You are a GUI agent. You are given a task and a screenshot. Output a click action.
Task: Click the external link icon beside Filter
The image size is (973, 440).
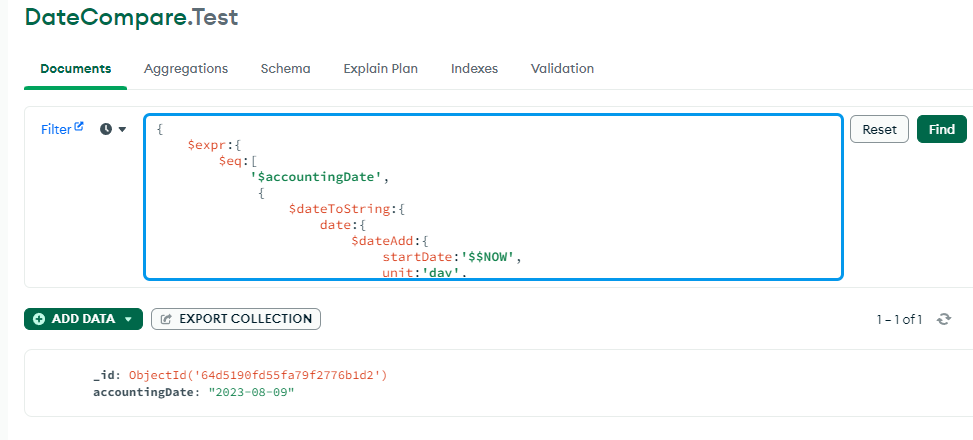pos(79,127)
